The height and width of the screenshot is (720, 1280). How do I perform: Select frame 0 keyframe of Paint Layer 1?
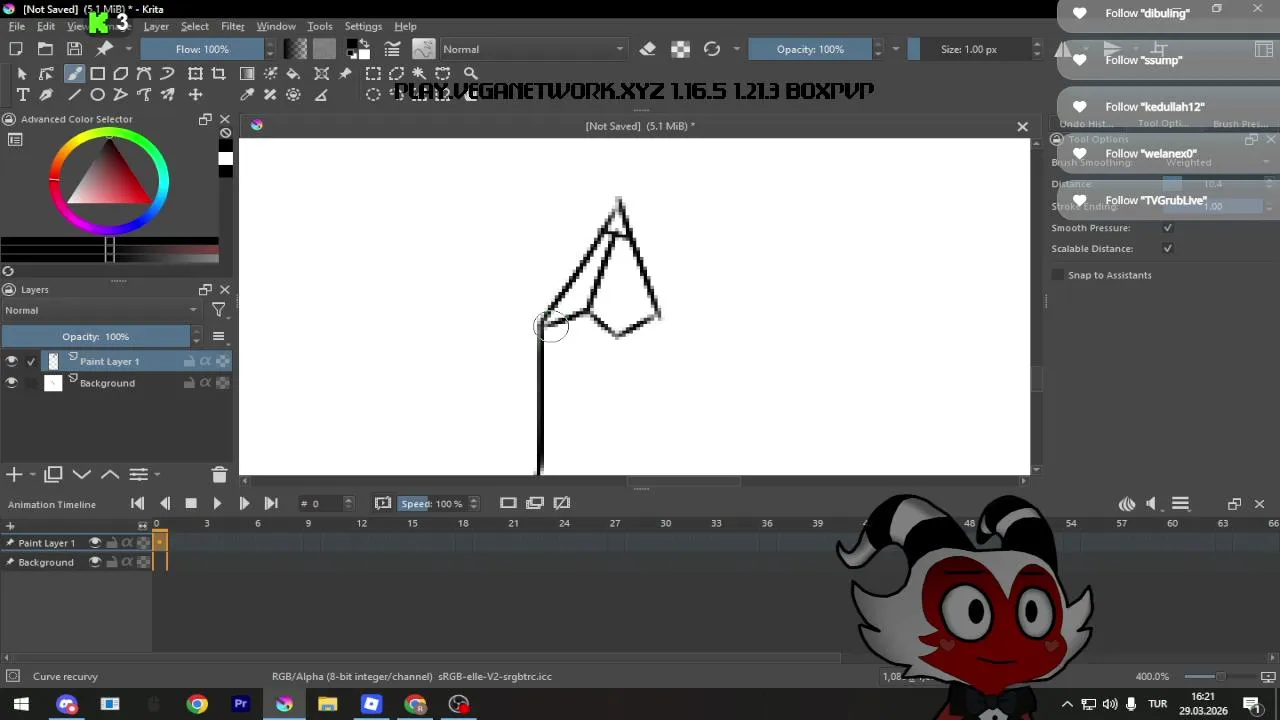click(160, 543)
